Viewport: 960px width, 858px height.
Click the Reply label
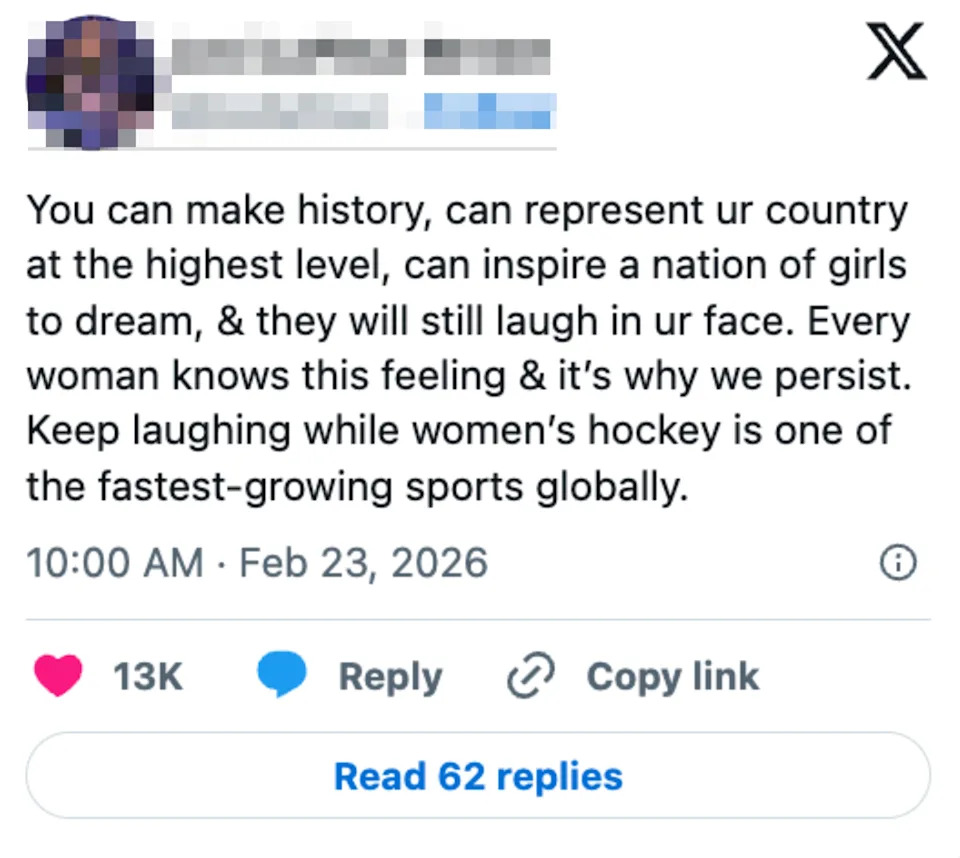392,676
